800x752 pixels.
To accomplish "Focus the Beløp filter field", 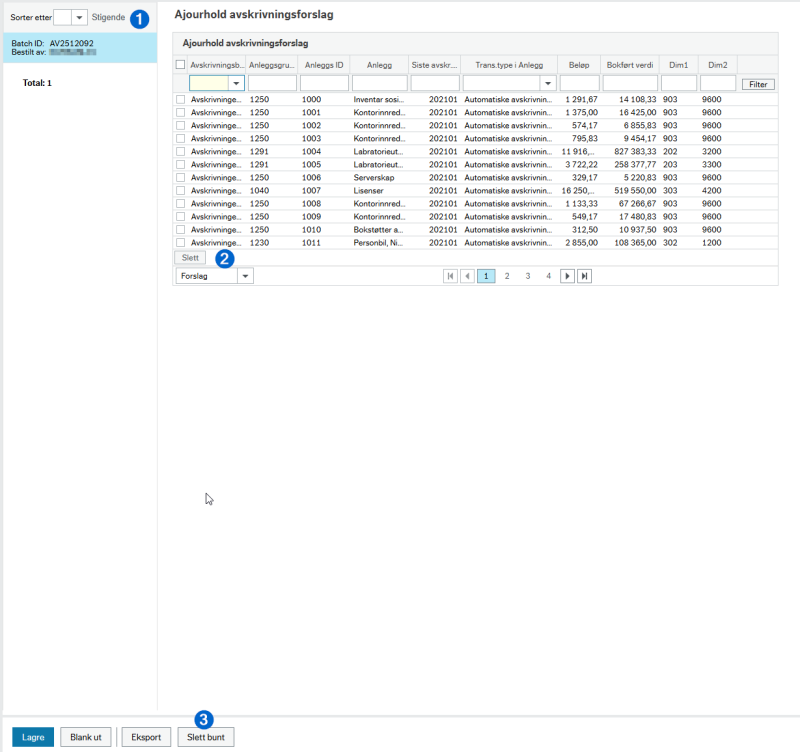I will coord(580,83).
